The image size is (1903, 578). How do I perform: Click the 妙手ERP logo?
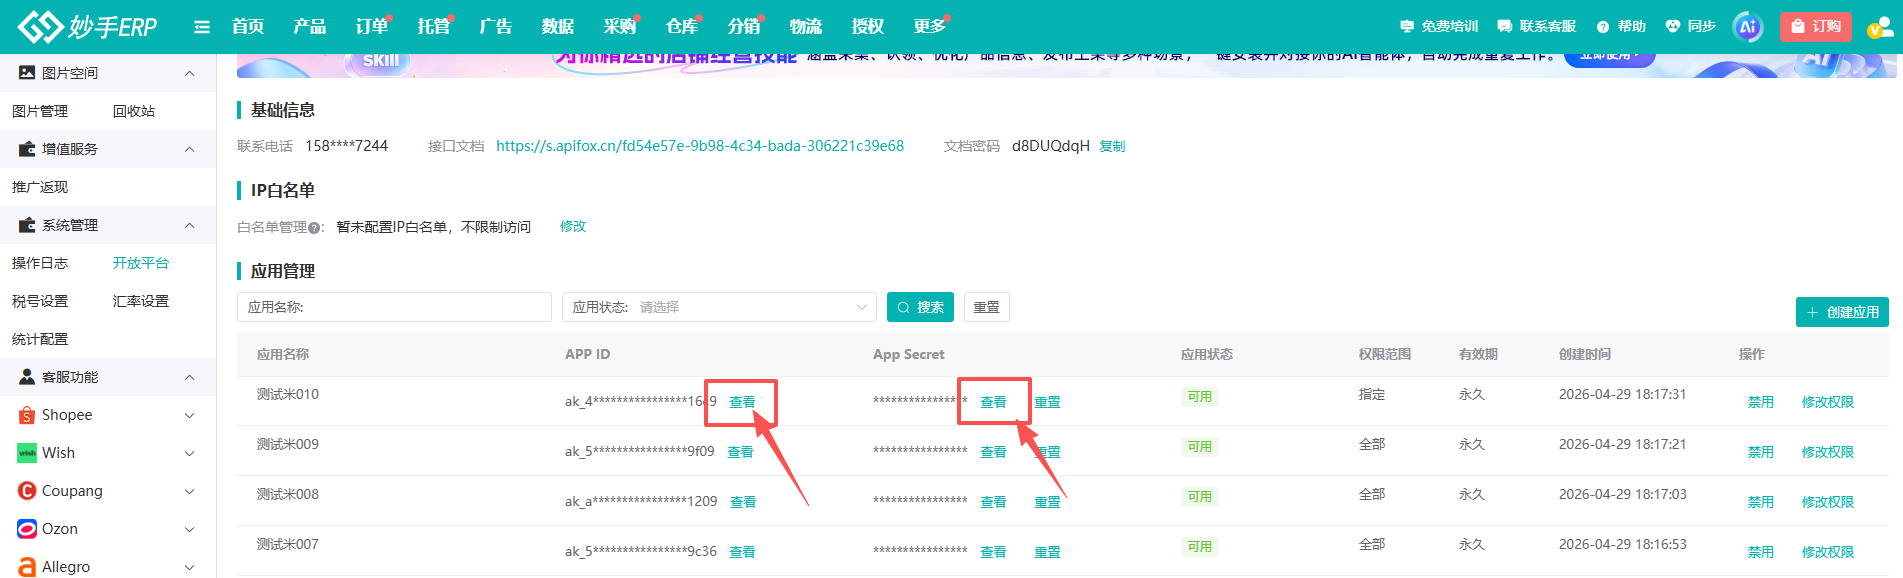coord(88,27)
